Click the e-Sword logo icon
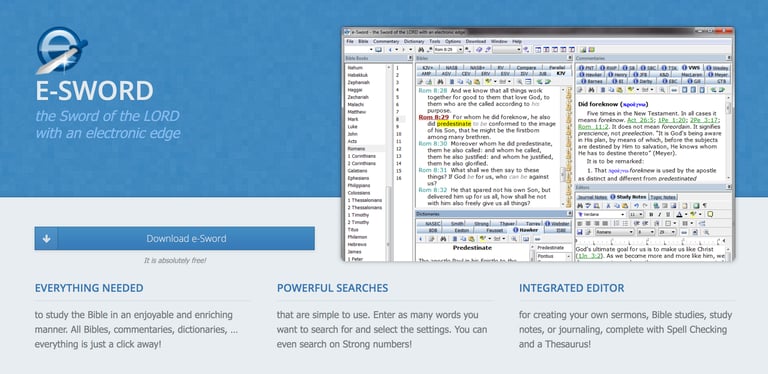This screenshot has height=374, width=768. coord(62,50)
